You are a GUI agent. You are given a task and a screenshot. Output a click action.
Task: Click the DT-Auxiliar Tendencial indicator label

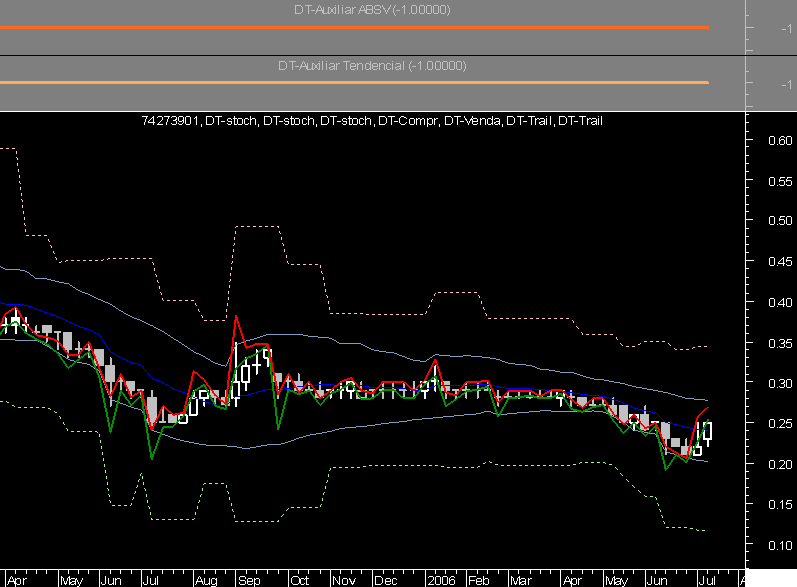click(x=372, y=66)
